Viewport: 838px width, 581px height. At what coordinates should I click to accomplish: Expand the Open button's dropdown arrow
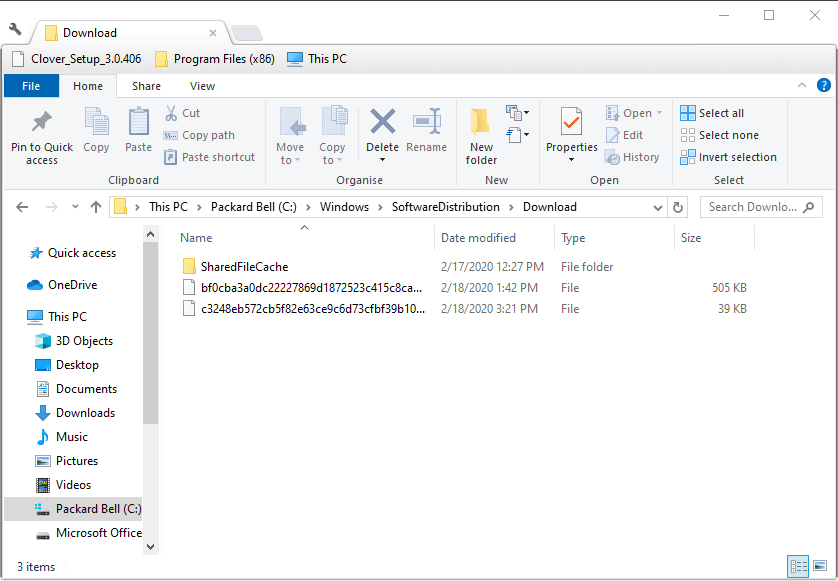(x=659, y=113)
